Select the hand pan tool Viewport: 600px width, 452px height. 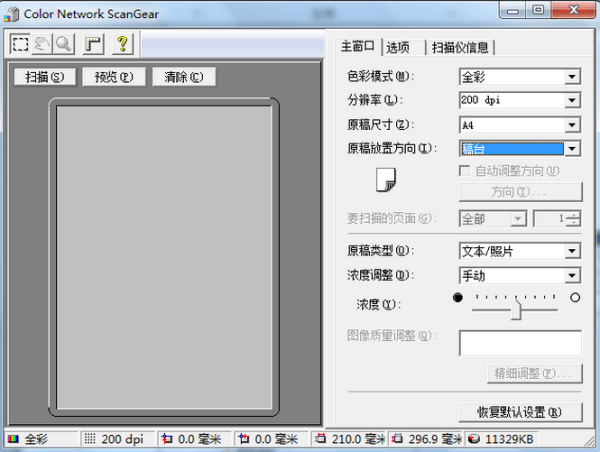[42, 44]
